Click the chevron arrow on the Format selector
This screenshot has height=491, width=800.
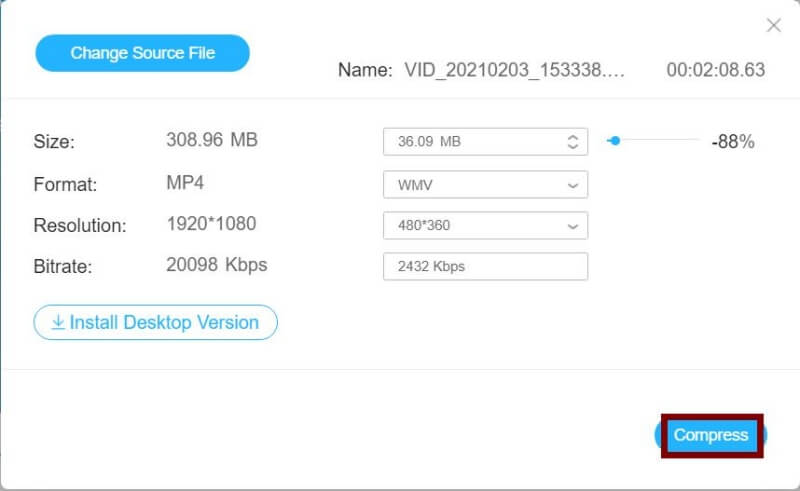573,185
